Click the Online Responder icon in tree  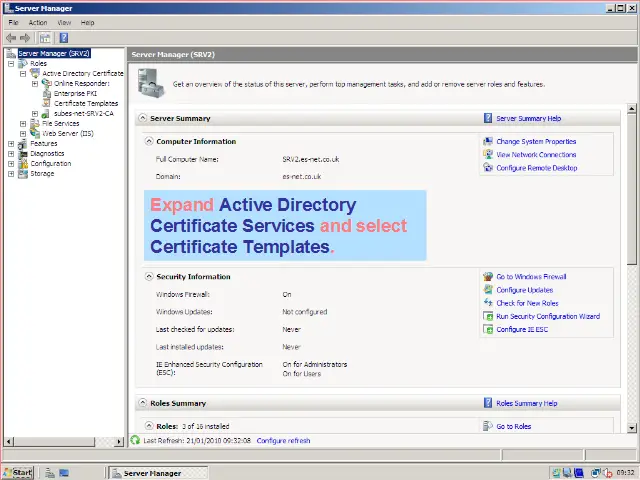(47, 83)
